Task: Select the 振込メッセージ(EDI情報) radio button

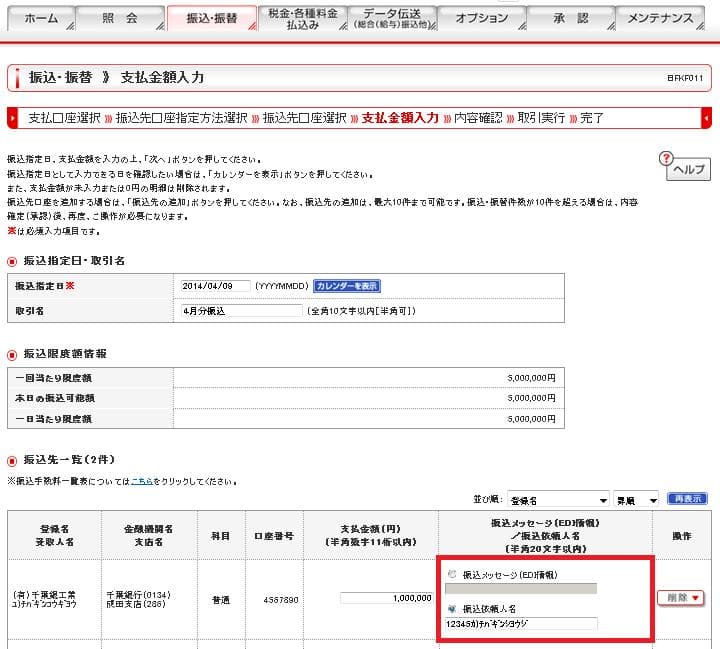Action: pos(452,574)
